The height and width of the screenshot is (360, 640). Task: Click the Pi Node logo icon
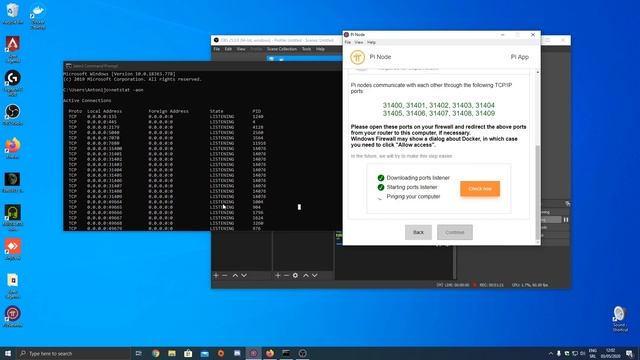[357, 57]
